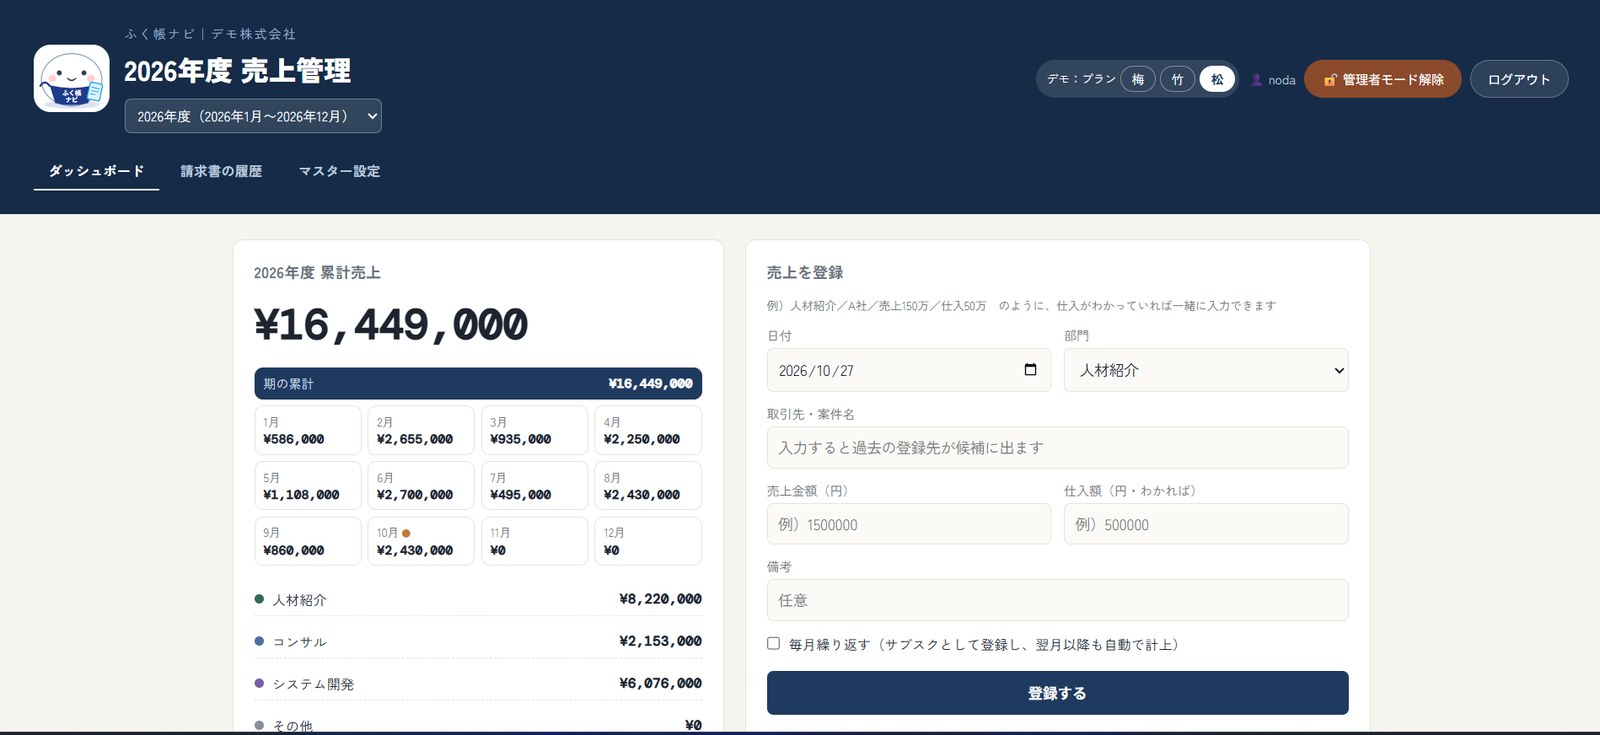Open the calendar picker icon in date field
This screenshot has height=735, width=1600.
[x=1030, y=370]
